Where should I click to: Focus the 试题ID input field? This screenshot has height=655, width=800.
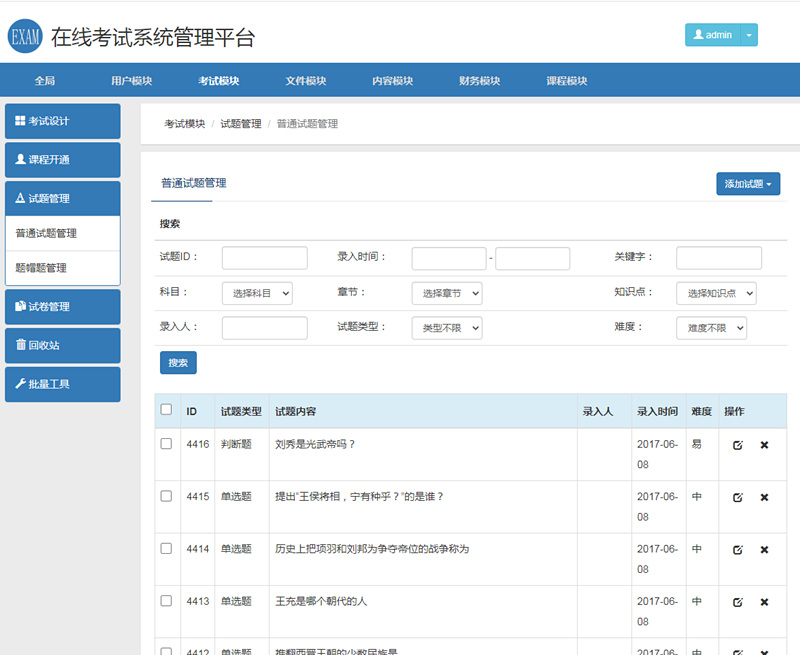click(264, 258)
